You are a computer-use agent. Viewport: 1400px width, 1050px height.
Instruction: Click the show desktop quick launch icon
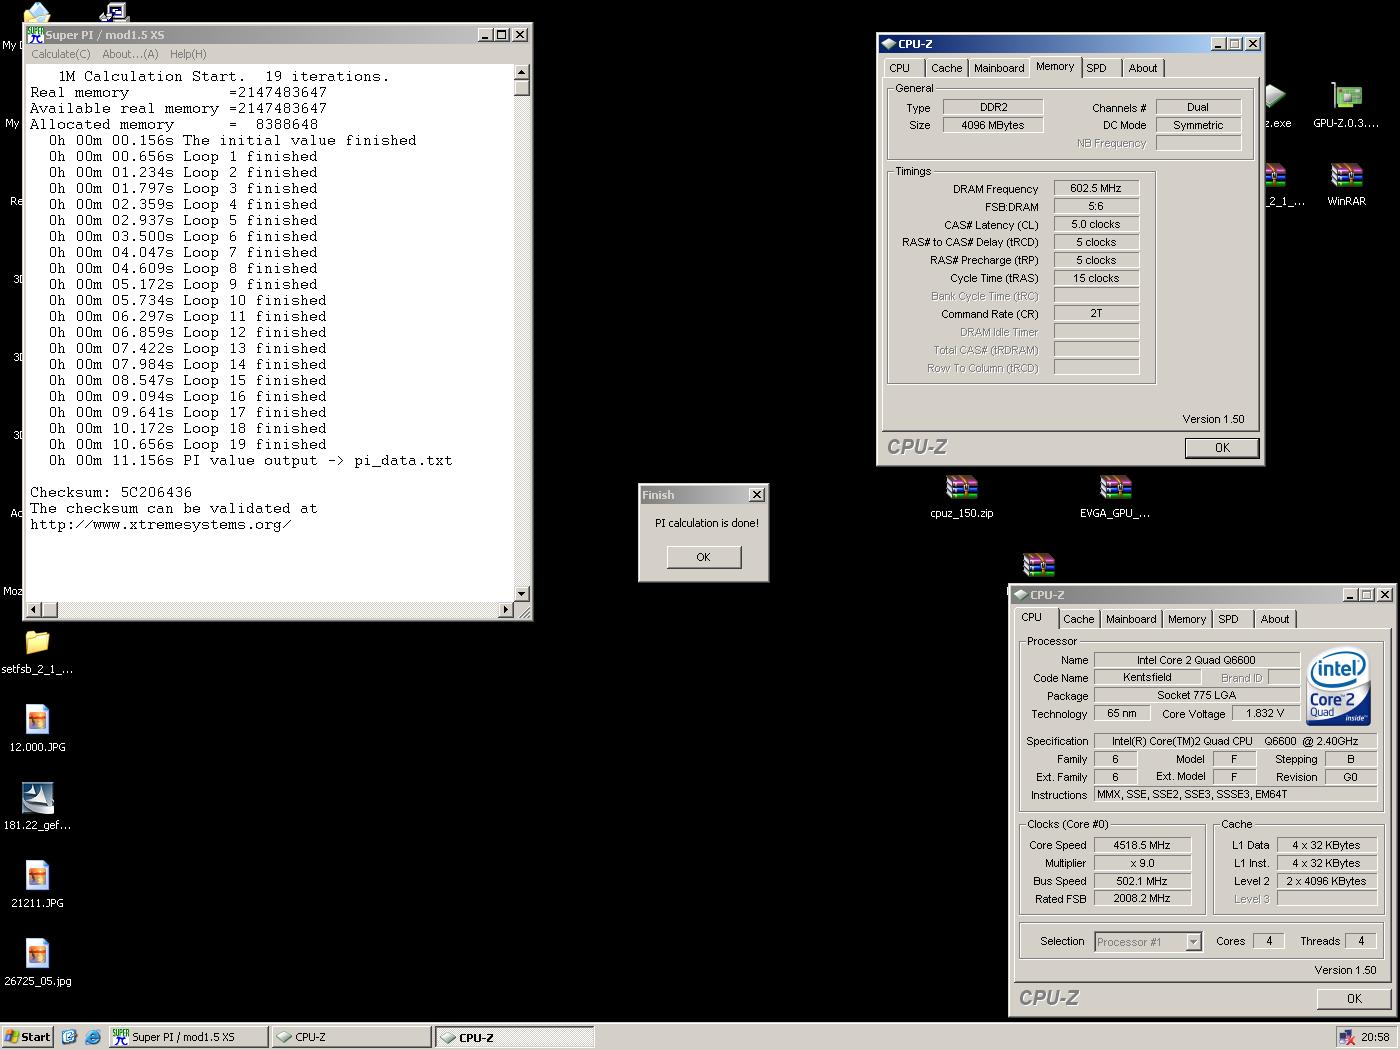pos(69,1037)
